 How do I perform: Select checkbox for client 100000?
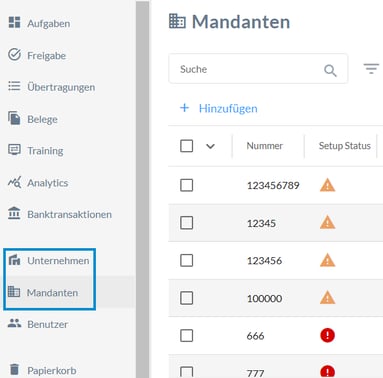point(186,298)
